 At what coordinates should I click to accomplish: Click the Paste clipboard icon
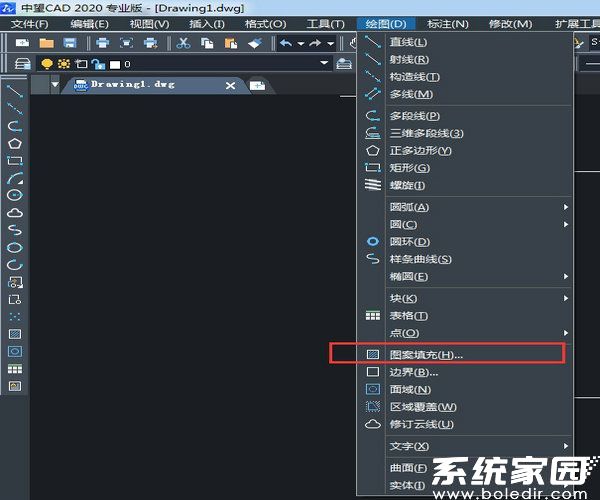pos(231,43)
